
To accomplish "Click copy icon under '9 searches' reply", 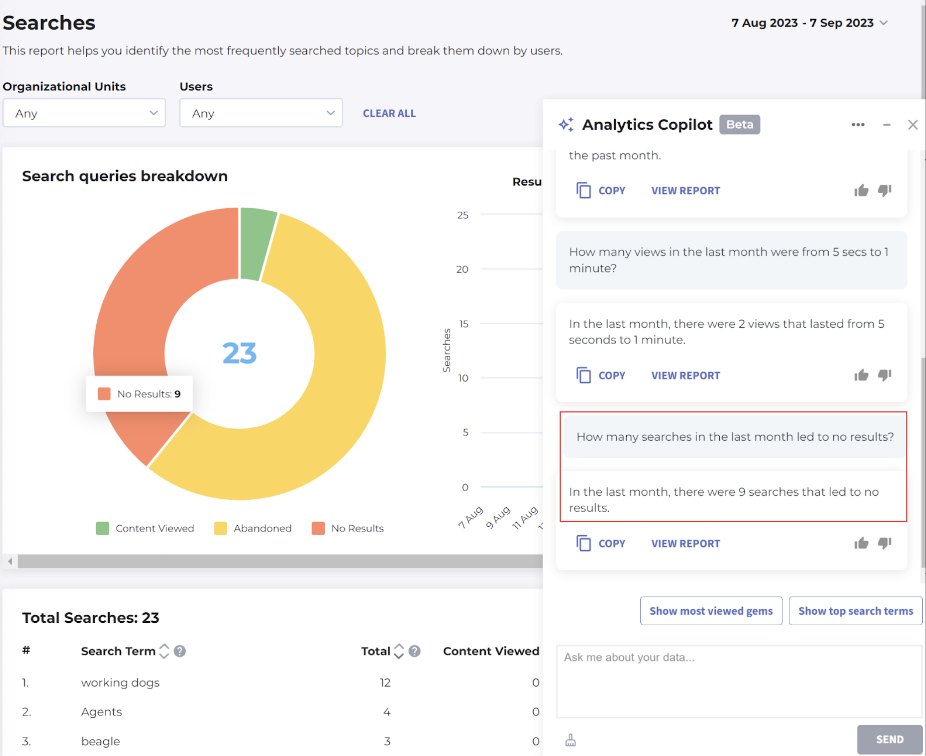I will (x=583, y=543).
